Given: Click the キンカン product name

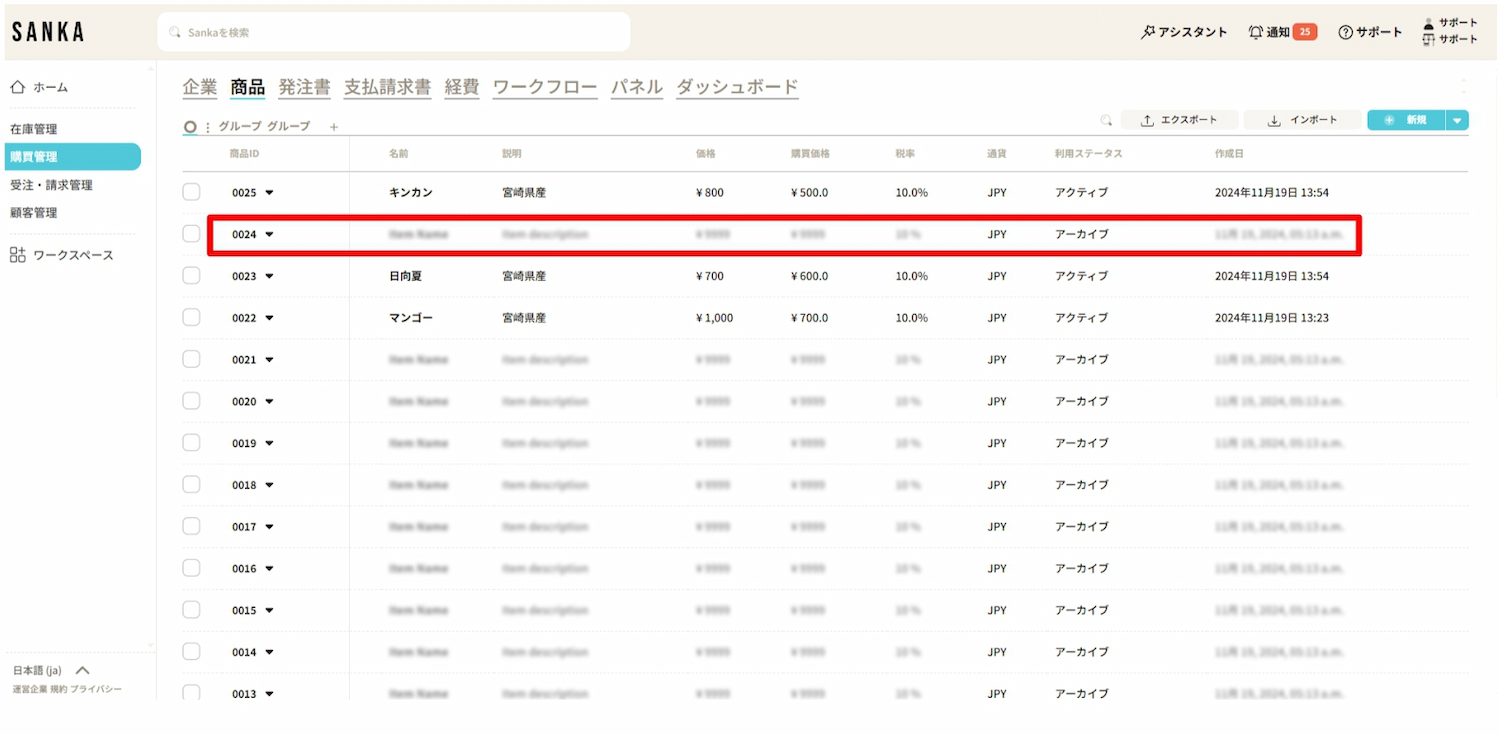Looking at the screenshot, I should point(411,192).
